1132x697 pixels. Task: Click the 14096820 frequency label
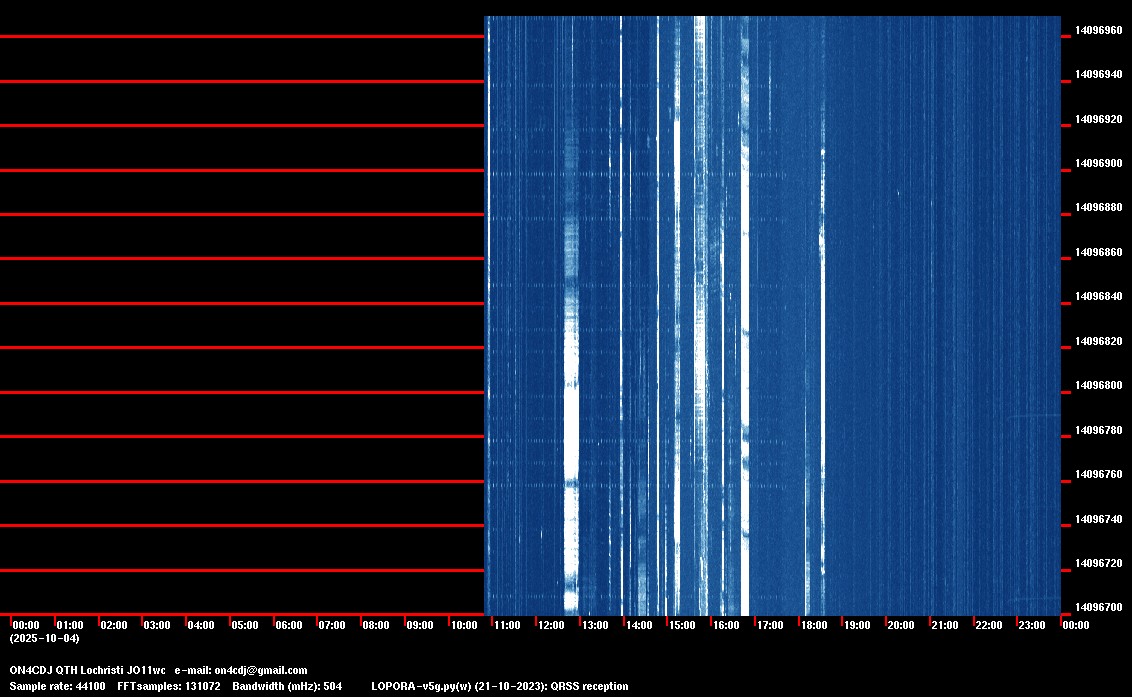[1098, 341]
